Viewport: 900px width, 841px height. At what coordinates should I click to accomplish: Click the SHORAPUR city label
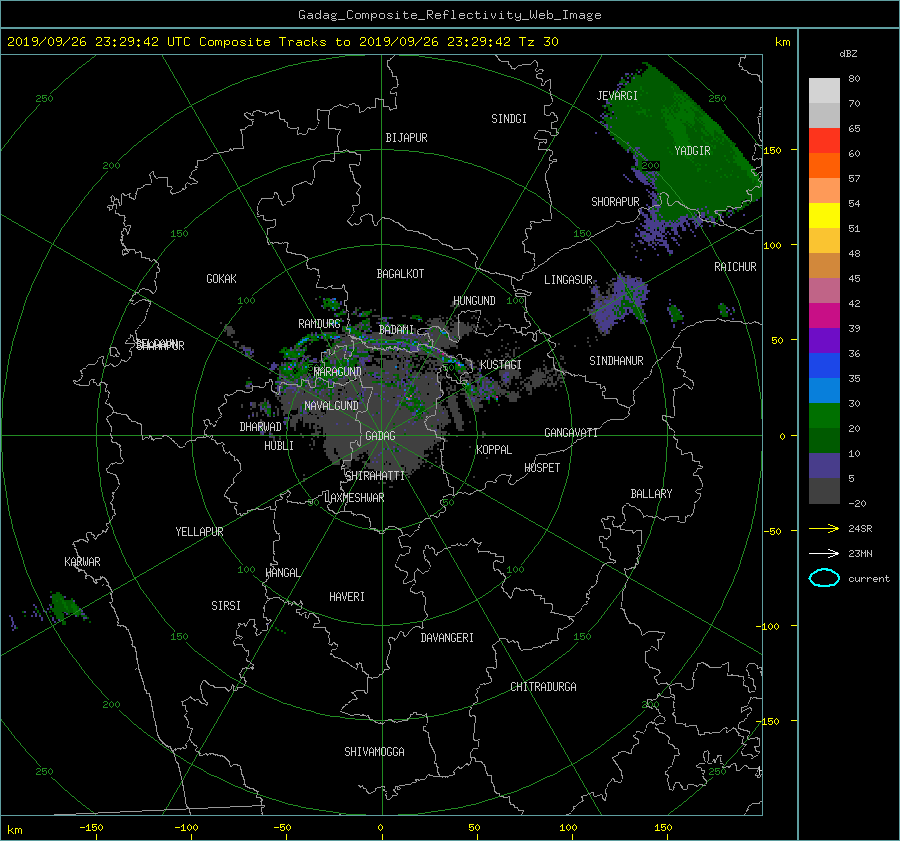point(615,201)
